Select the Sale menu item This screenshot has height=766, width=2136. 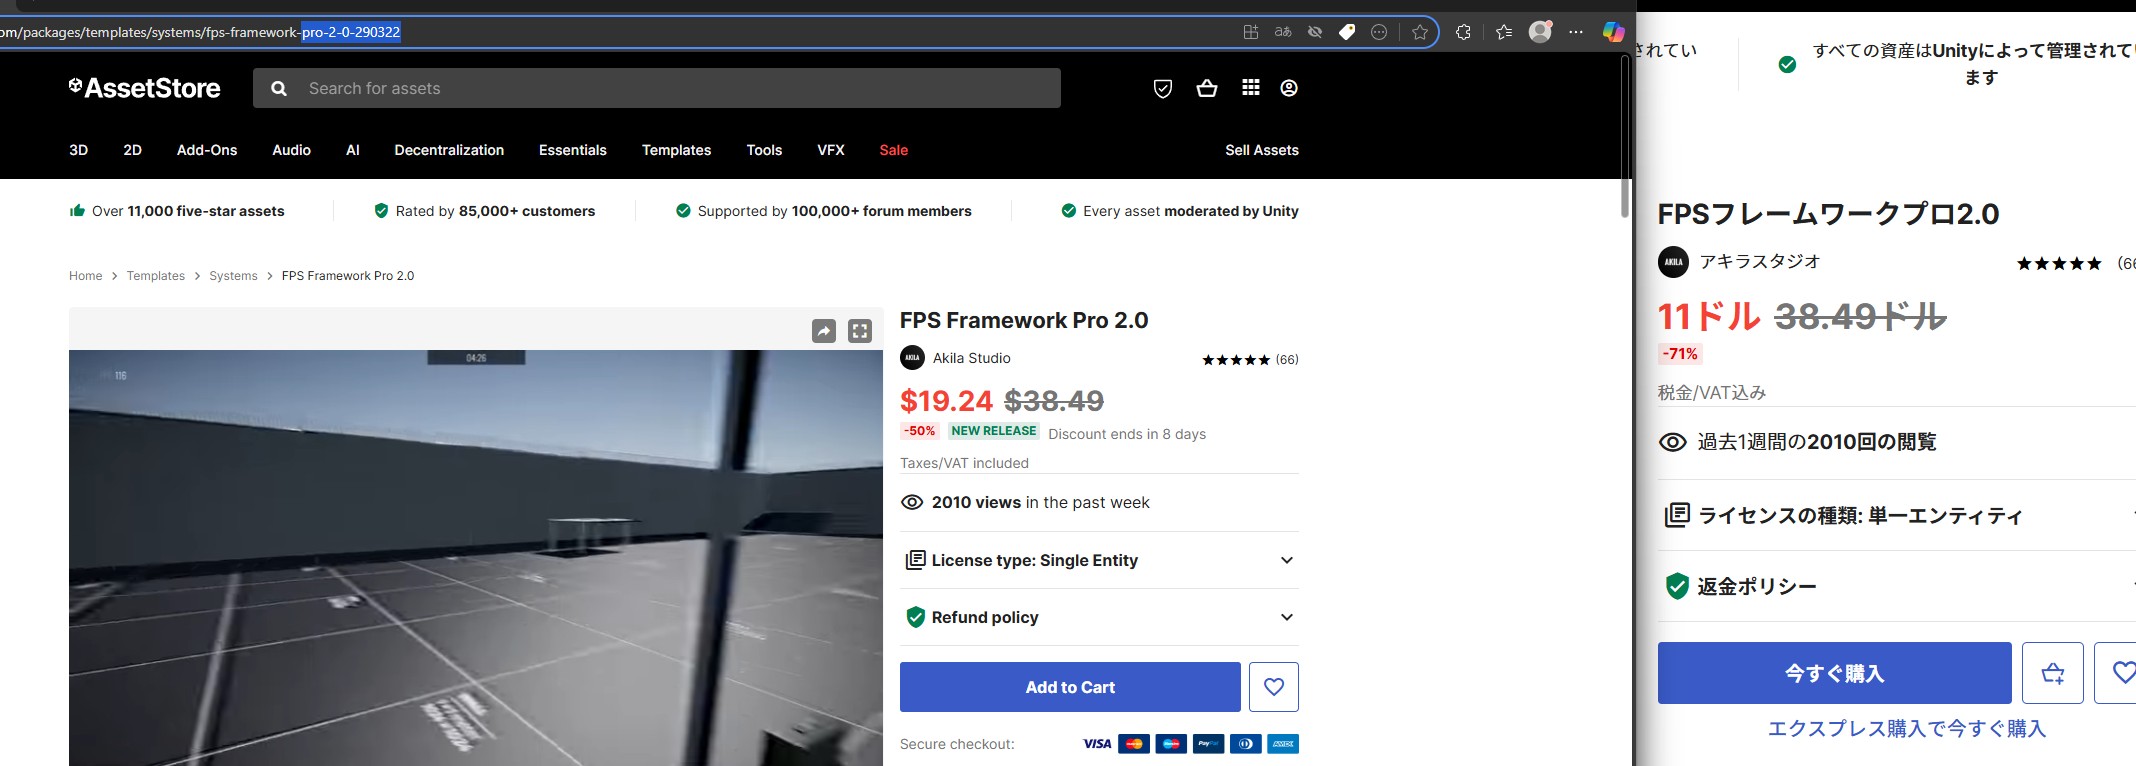(x=893, y=150)
